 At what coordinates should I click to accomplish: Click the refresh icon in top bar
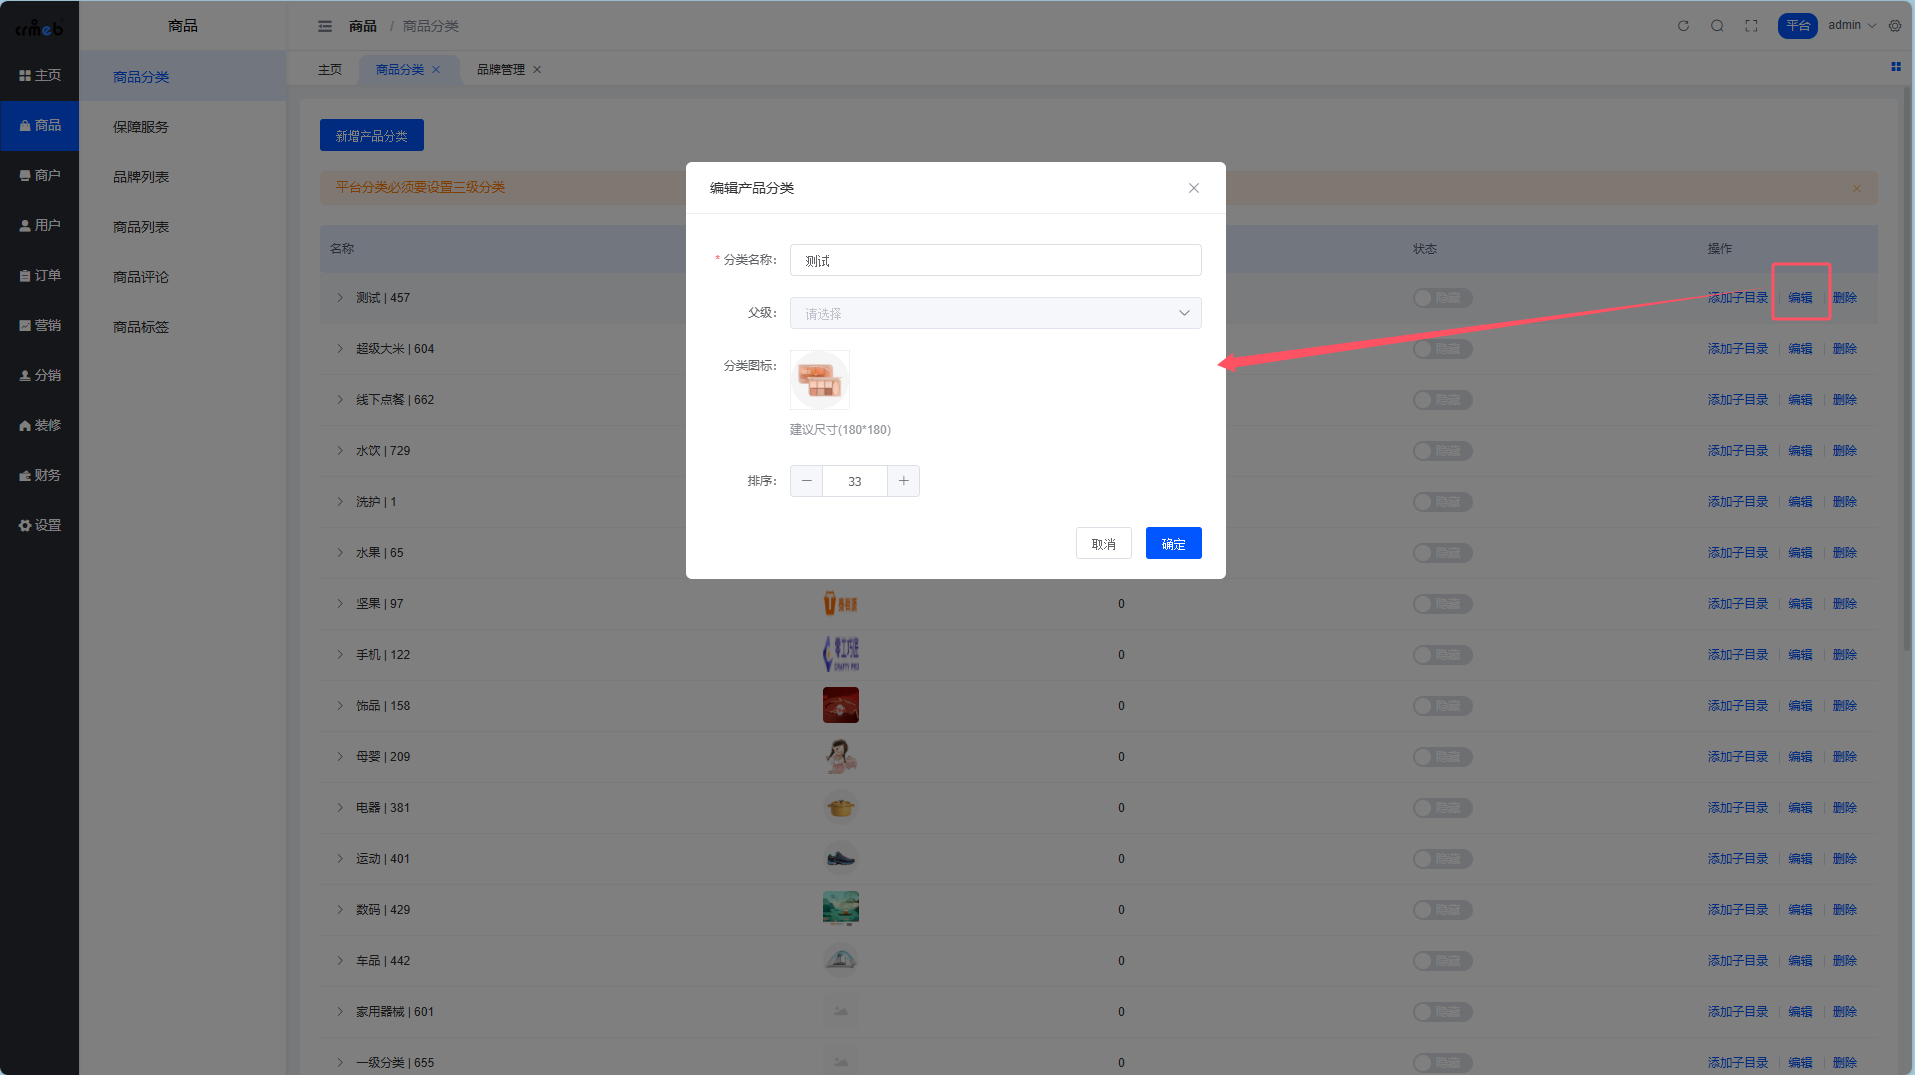[1683, 26]
